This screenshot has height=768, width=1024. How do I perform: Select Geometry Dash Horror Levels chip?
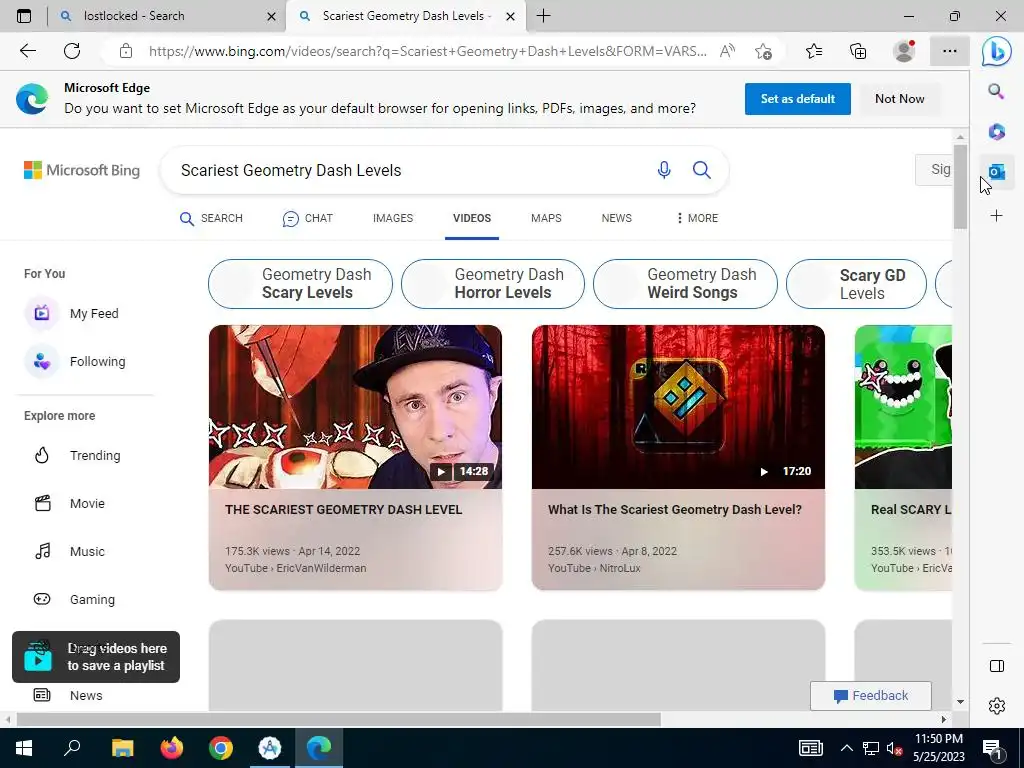[x=493, y=284]
